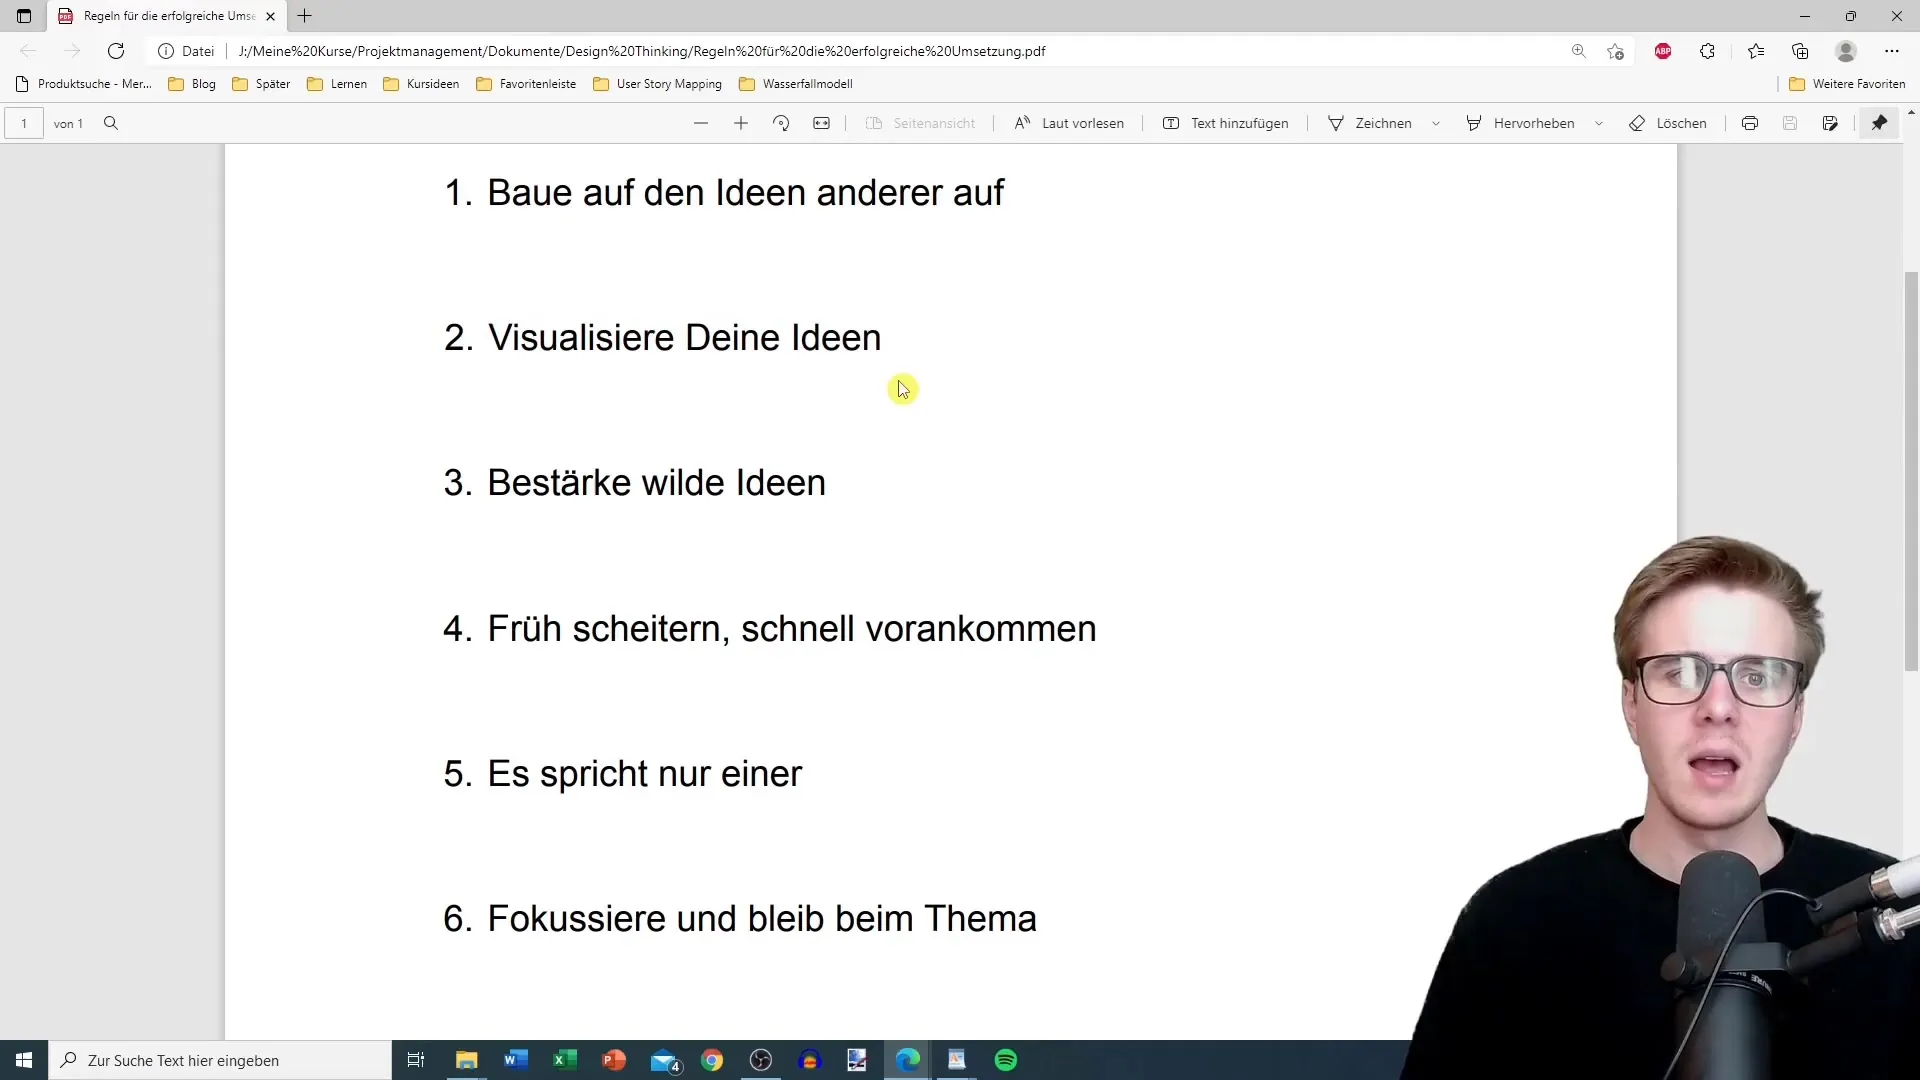Enable fit-to-page view toggle

(820, 123)
